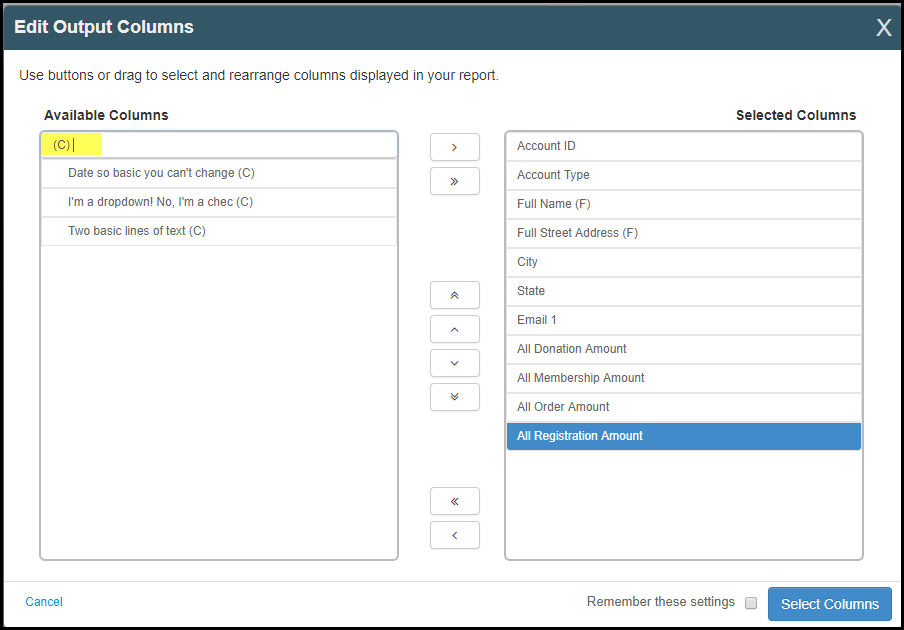This screenshot has height=630, width=904.
Task: Select 'Two basic lines of text (C)'
Action: [219, 231]
